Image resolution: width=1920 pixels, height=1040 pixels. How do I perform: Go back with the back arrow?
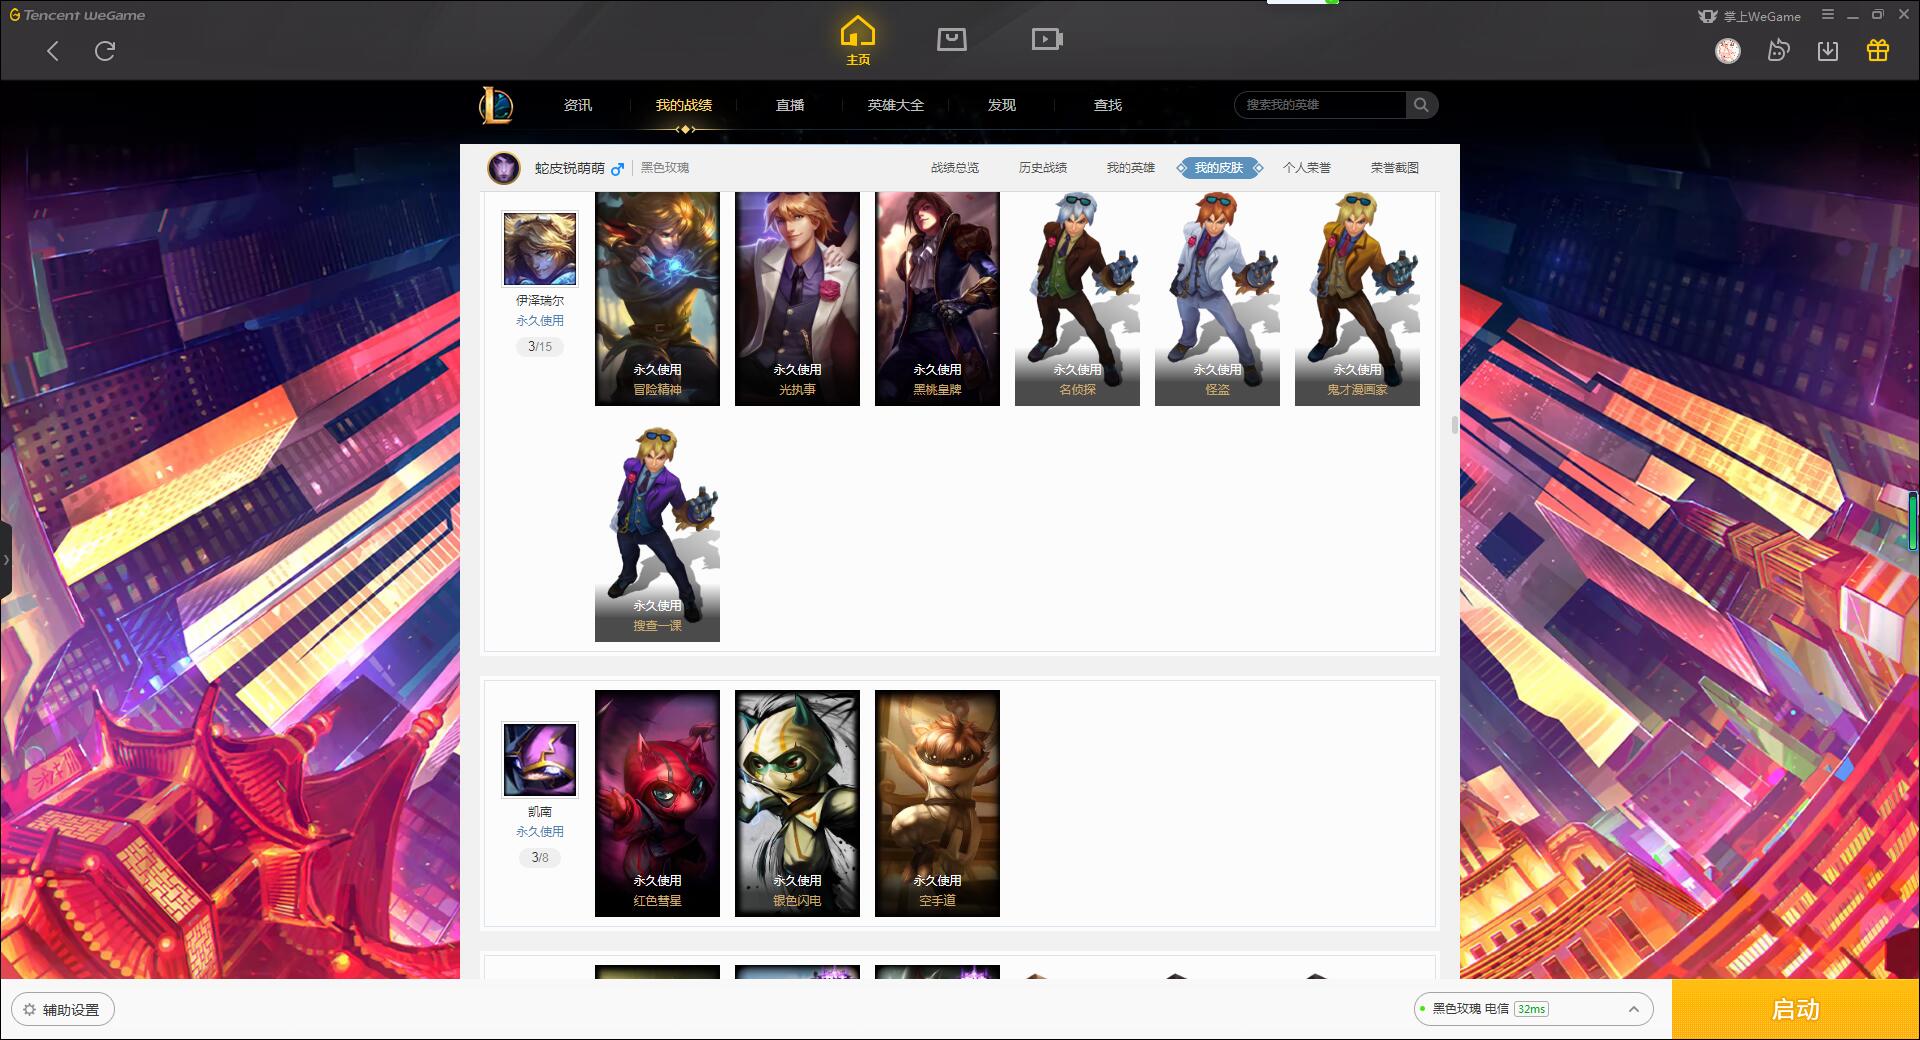click(x=53, y=51)
